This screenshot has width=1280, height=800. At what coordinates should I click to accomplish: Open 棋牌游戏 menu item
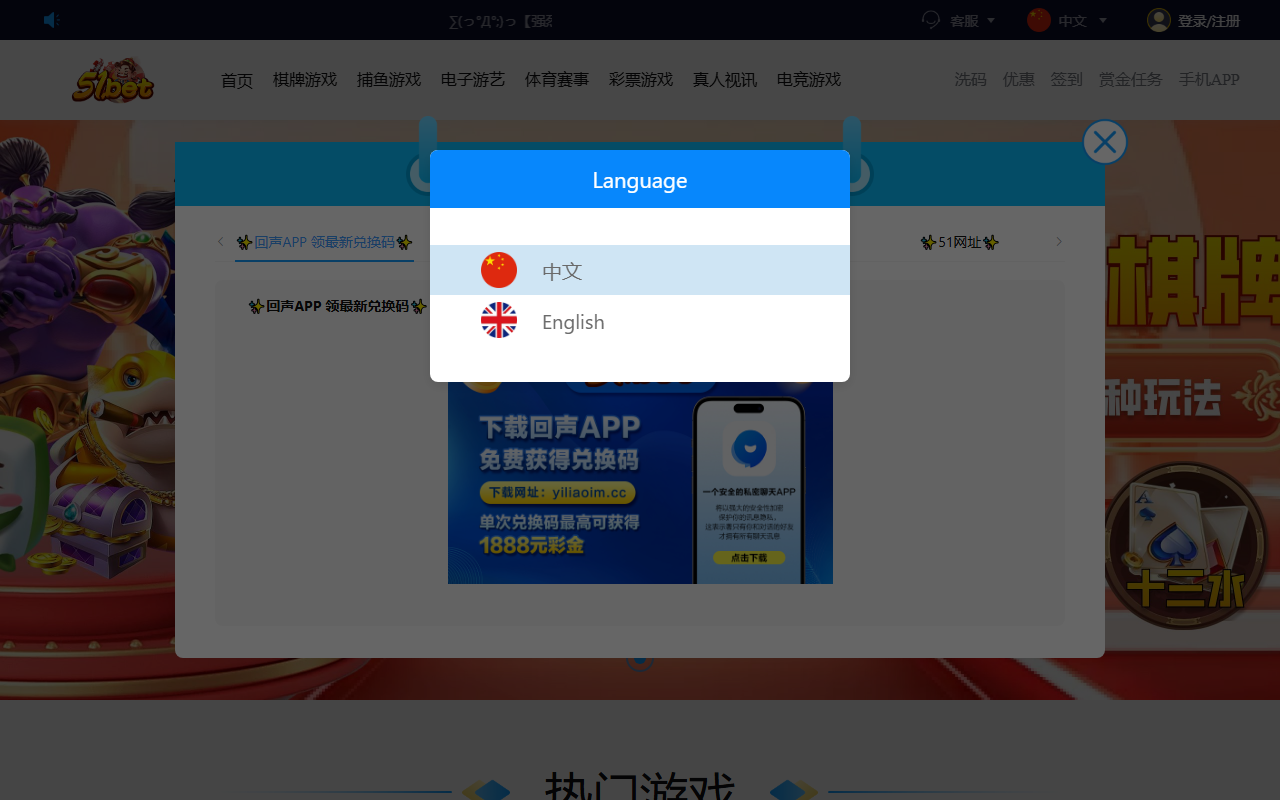tap(305, 80)
